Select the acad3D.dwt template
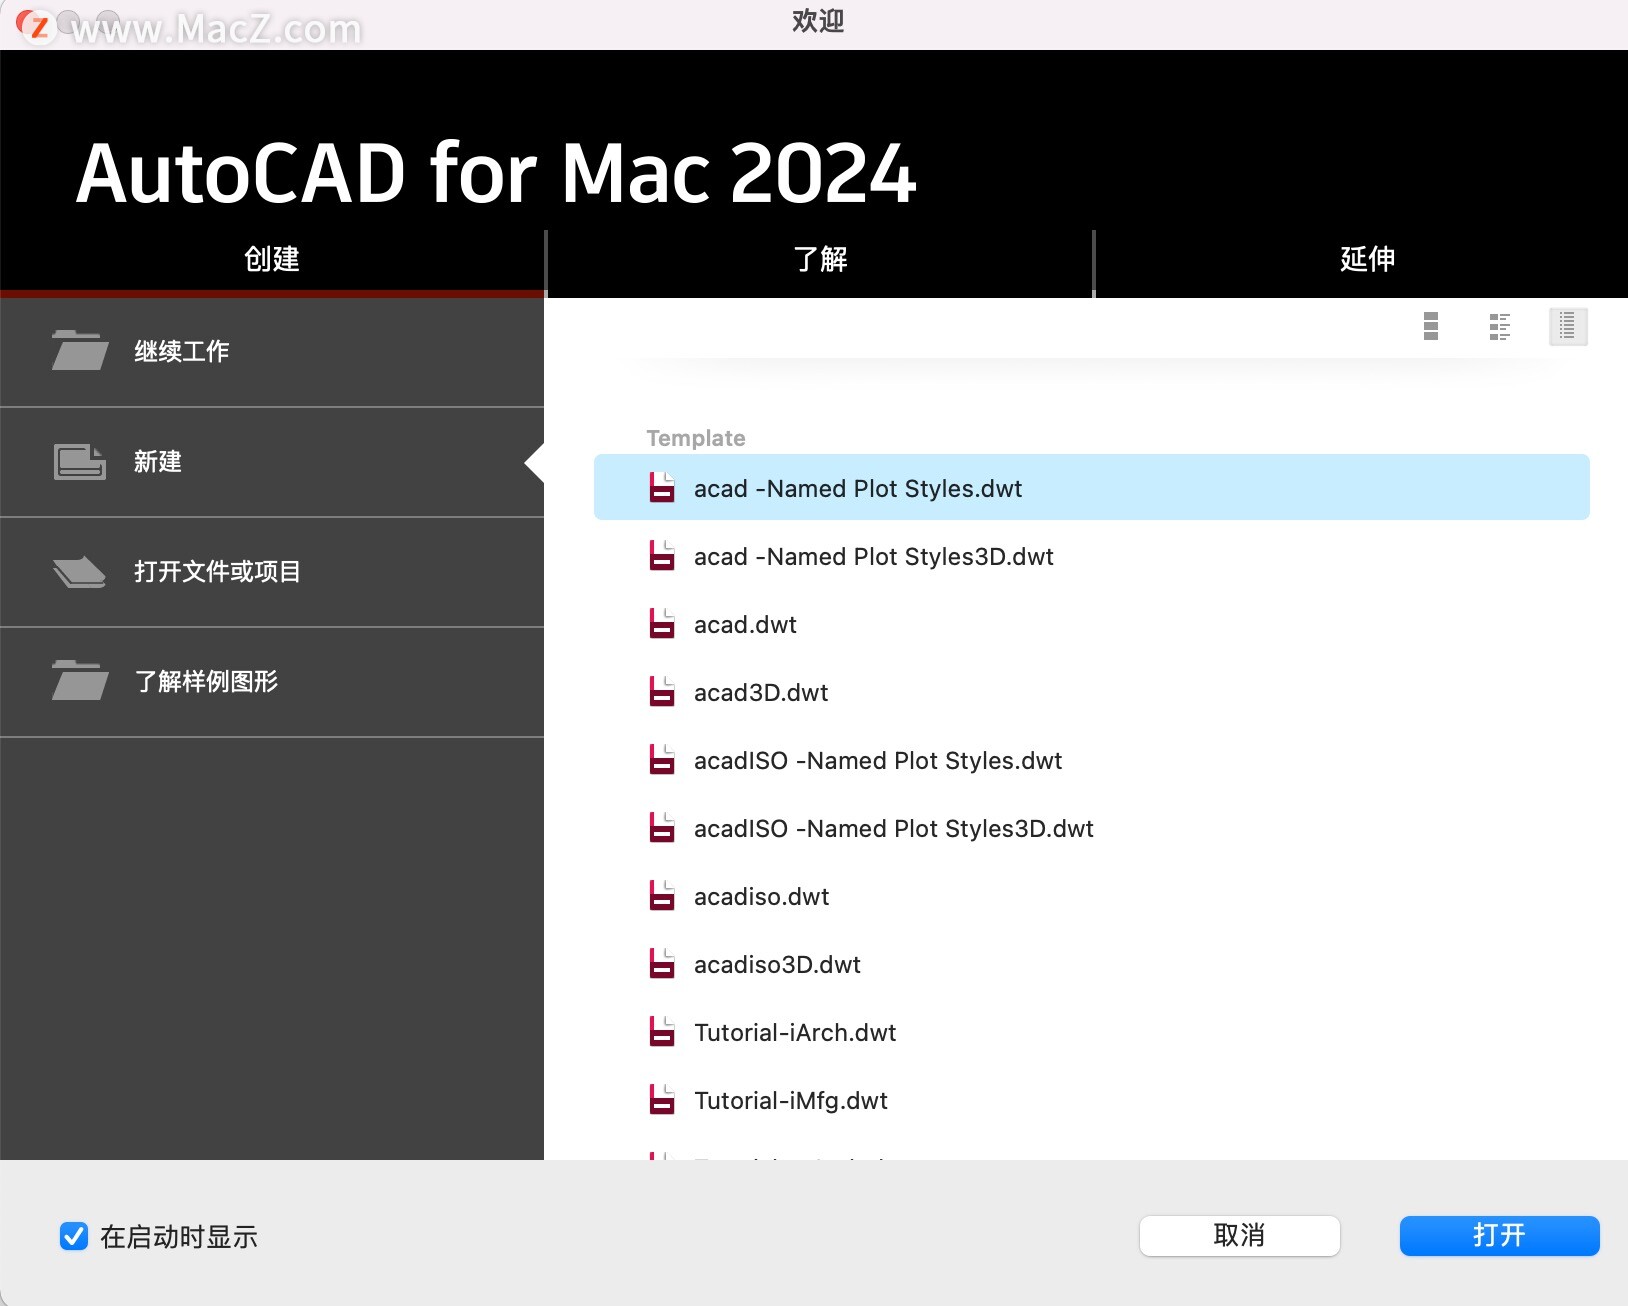 (761, 691)
